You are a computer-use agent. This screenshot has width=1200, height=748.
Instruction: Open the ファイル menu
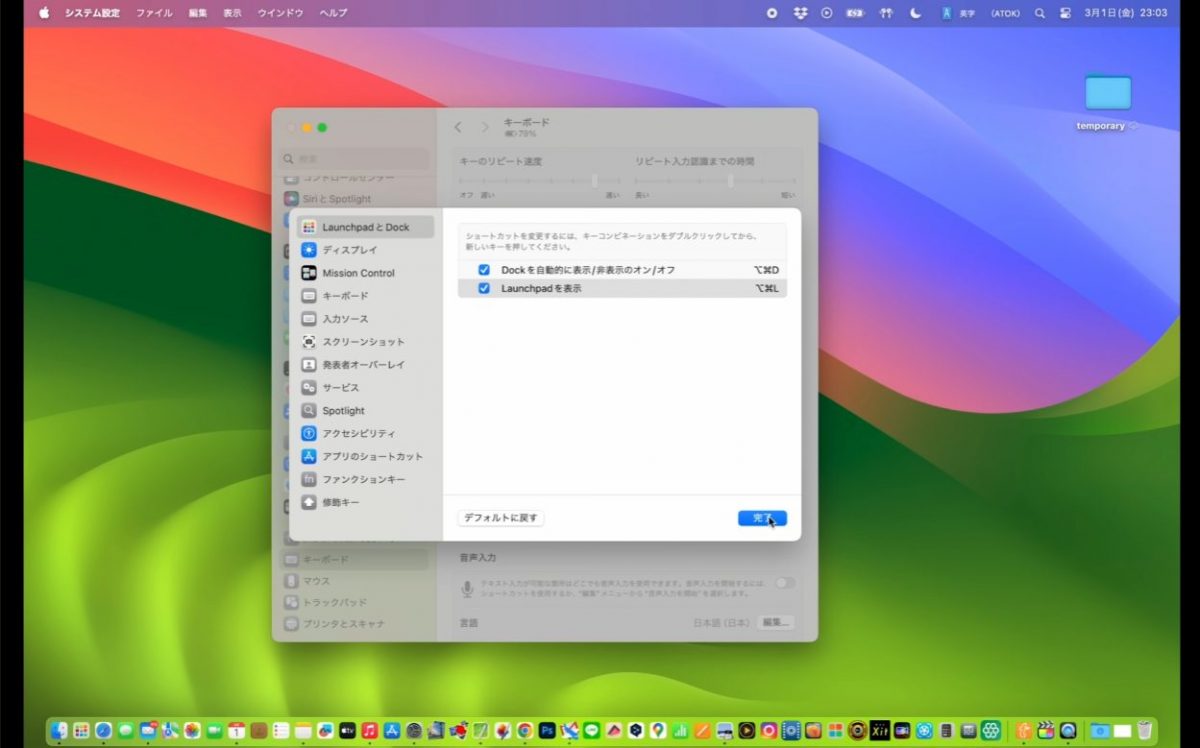(154, 13)
